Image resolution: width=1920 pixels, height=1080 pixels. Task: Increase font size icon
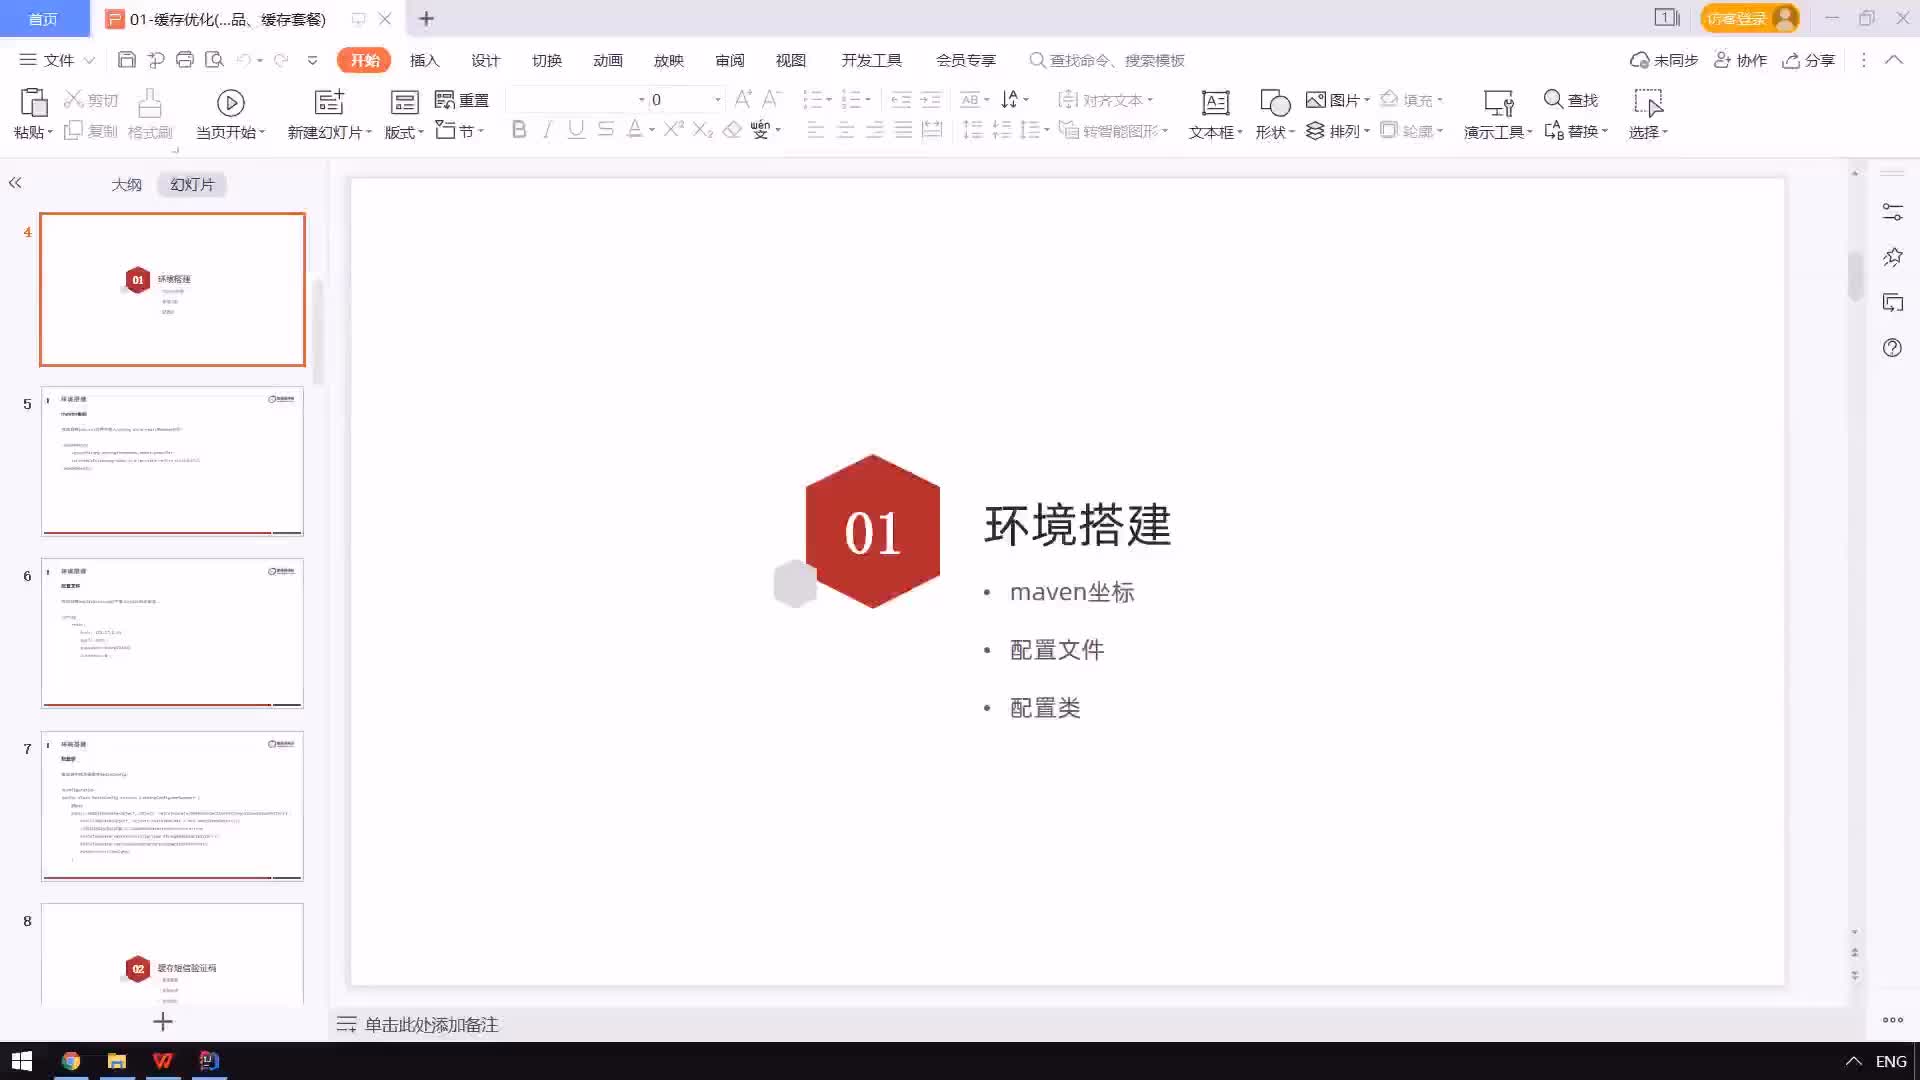(x=743, y=99)
